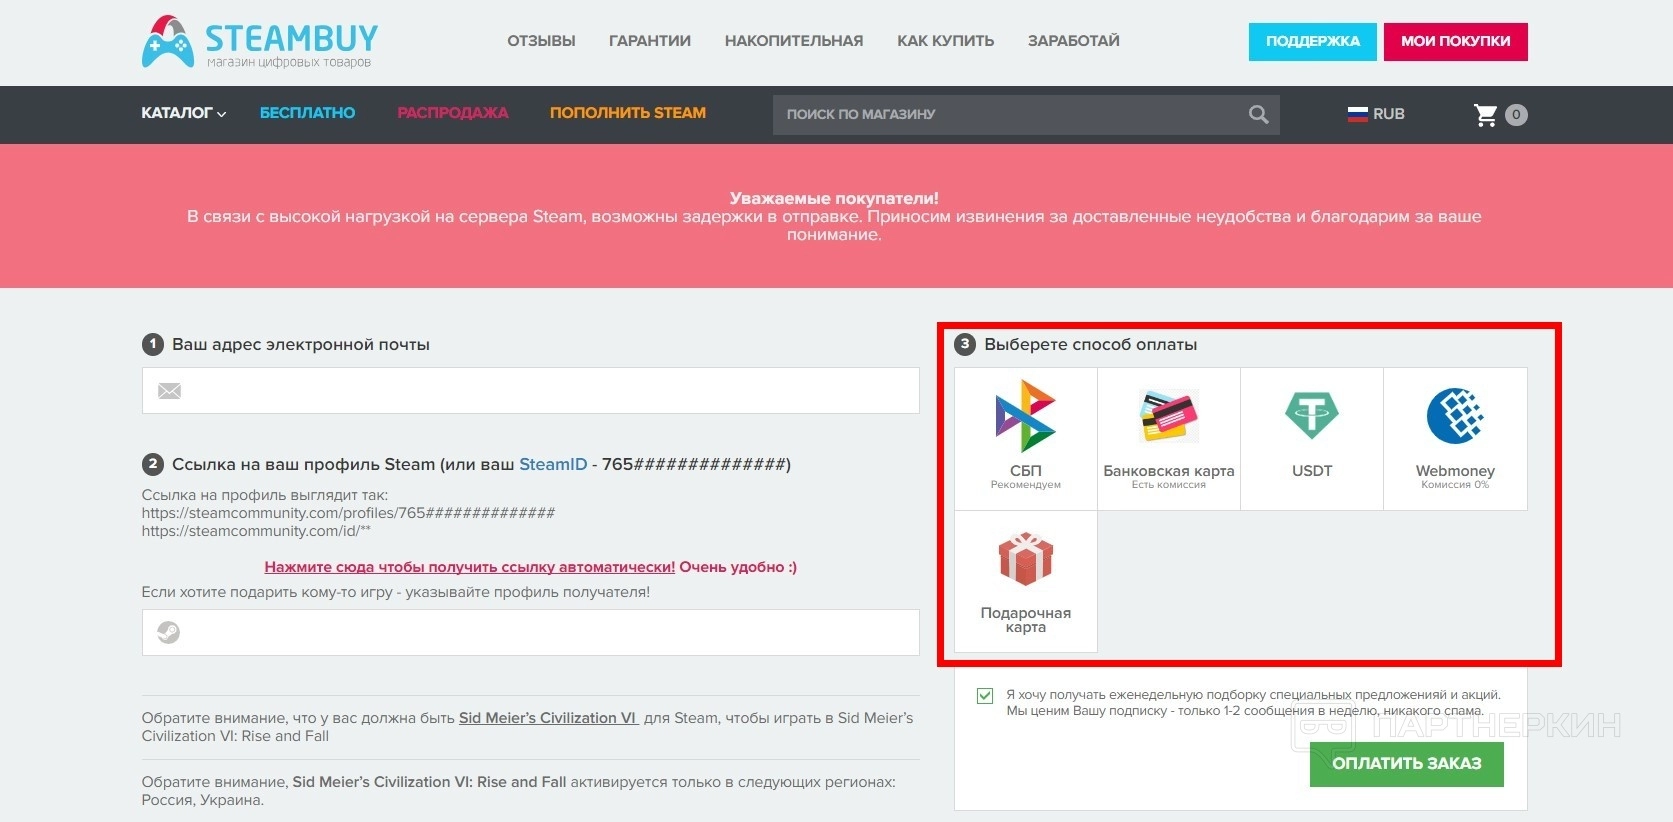The image size is (1673, 822).
Task: Click the ПОДДЕРЖКА button
Action: (1313, 41)
